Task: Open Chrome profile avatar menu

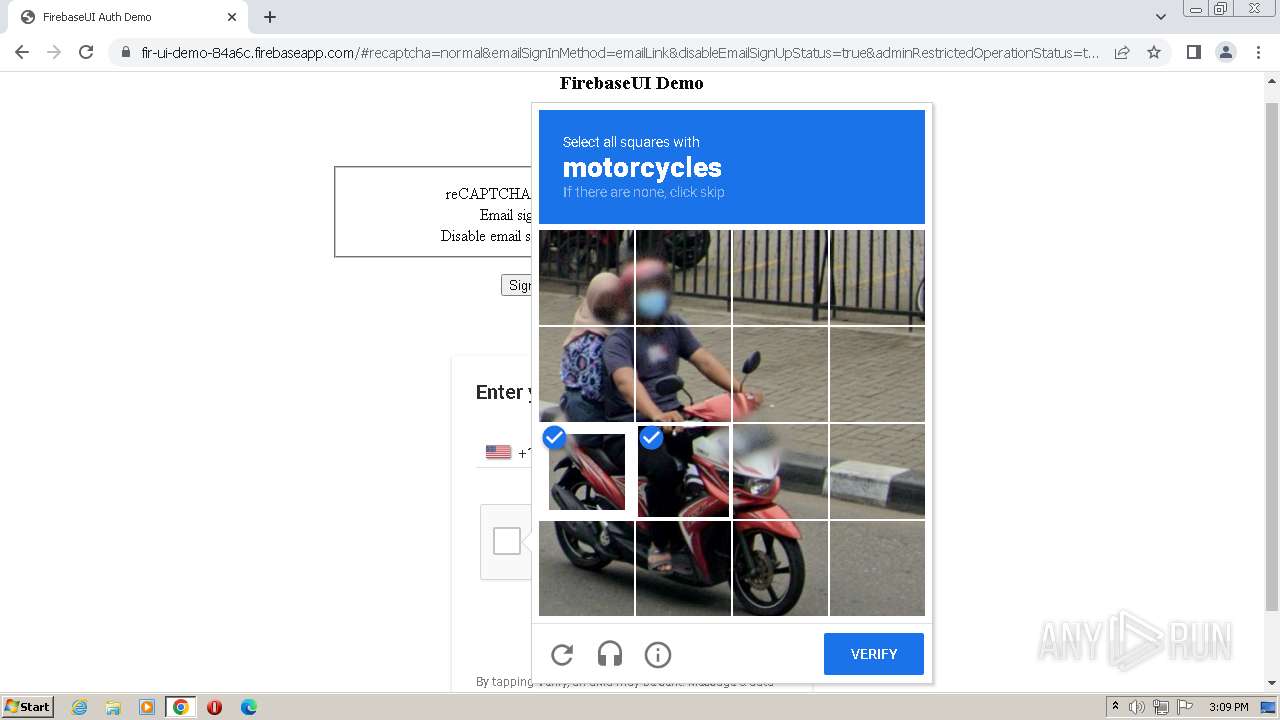Action: click(1225, 52)
